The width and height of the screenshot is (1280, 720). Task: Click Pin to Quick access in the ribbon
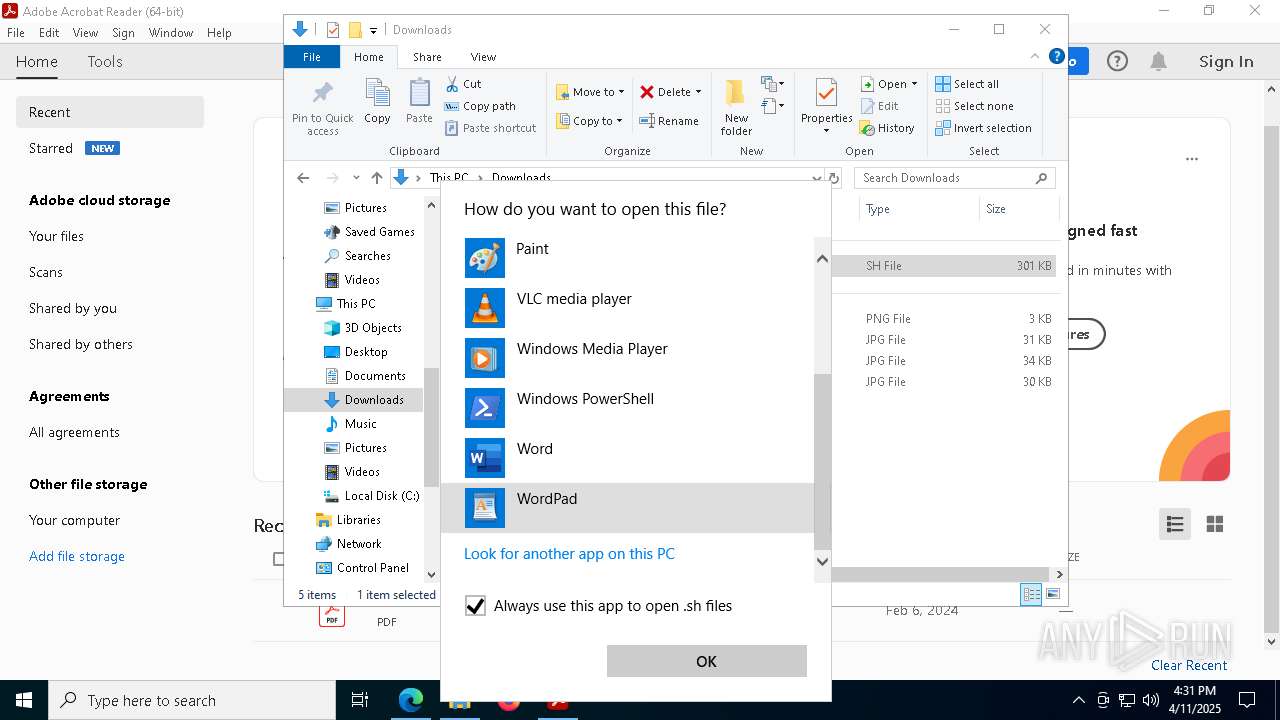pos(322,108)
